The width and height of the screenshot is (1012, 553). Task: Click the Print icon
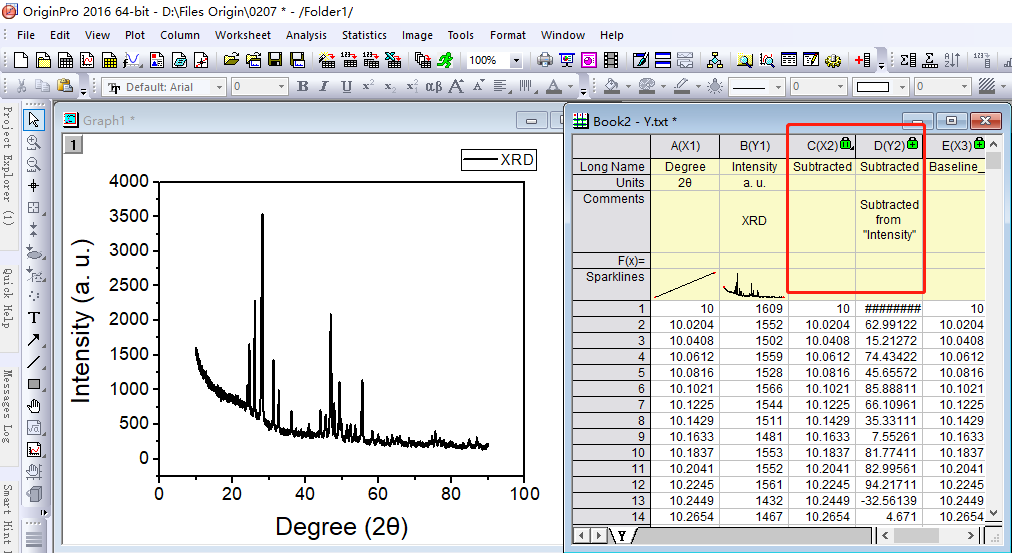(x=545, y=61)
